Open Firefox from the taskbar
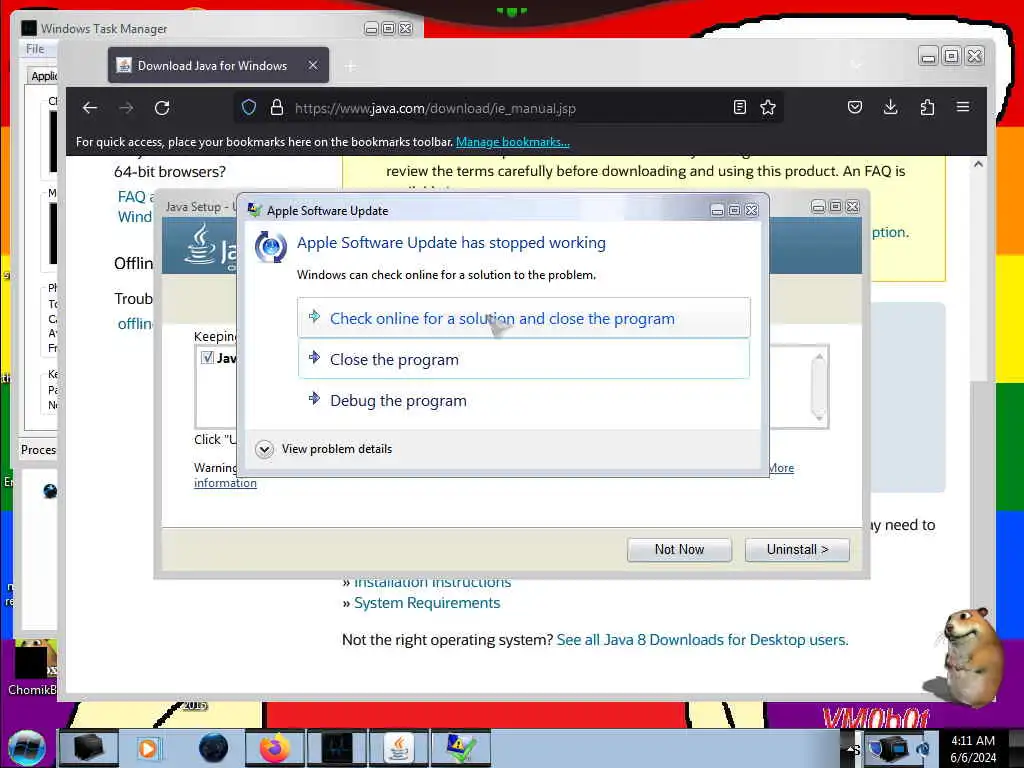This screenshot has width=1024, height=768. [x=274, y=748]
